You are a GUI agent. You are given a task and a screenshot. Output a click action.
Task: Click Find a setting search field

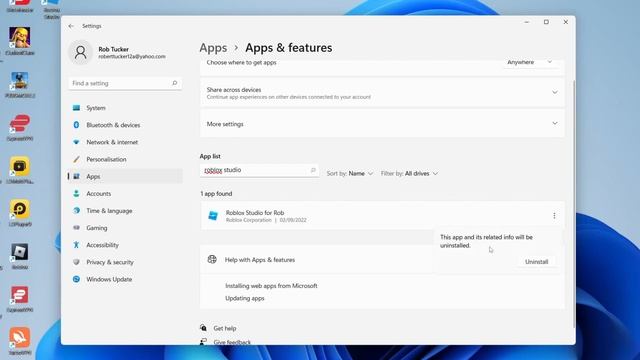[x=125, y=83]
